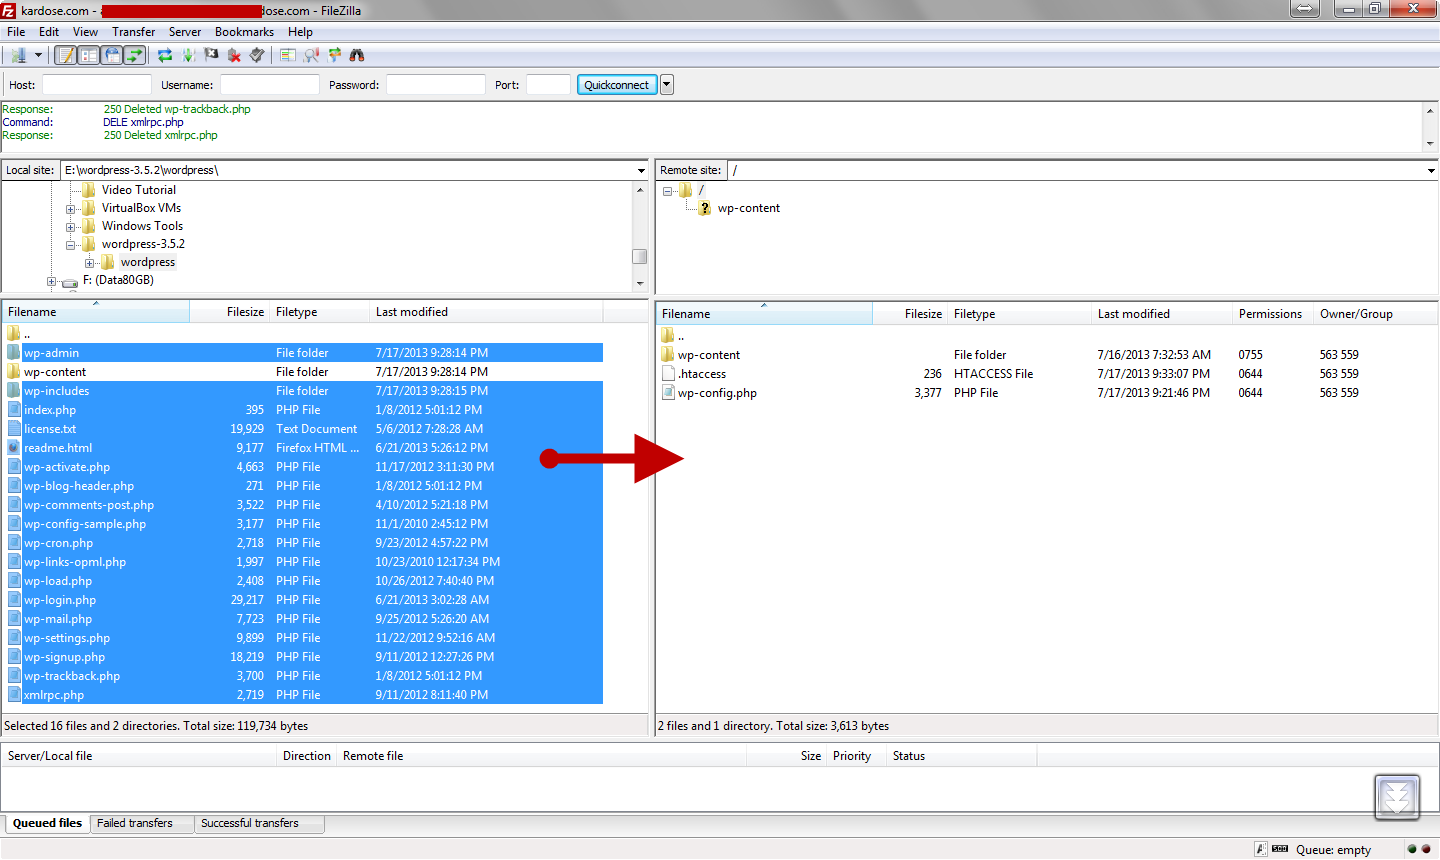This screenshot has width=1440, height=860.
Task: Reconnect to the last server
Action: (x=257, y=56)
